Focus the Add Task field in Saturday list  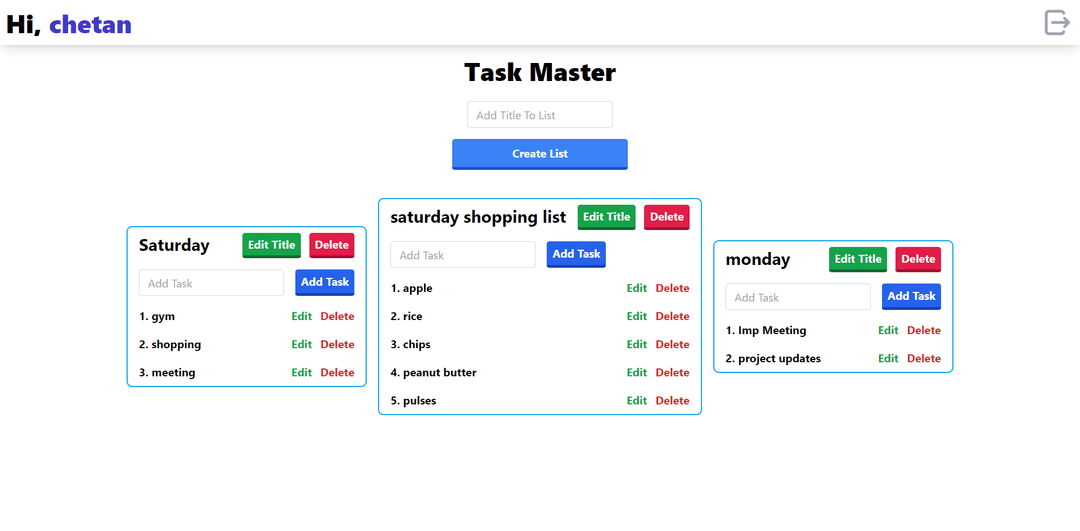(211, 283)
